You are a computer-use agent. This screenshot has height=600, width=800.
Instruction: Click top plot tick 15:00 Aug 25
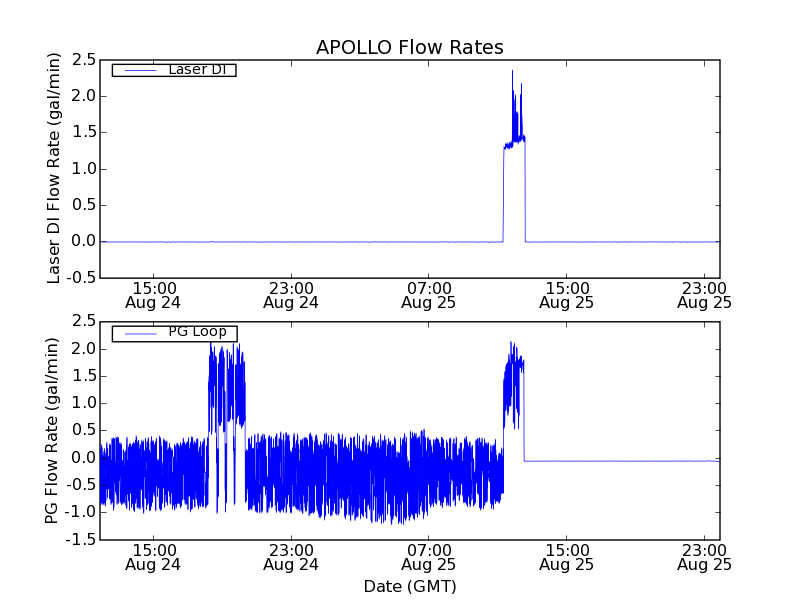566,295
